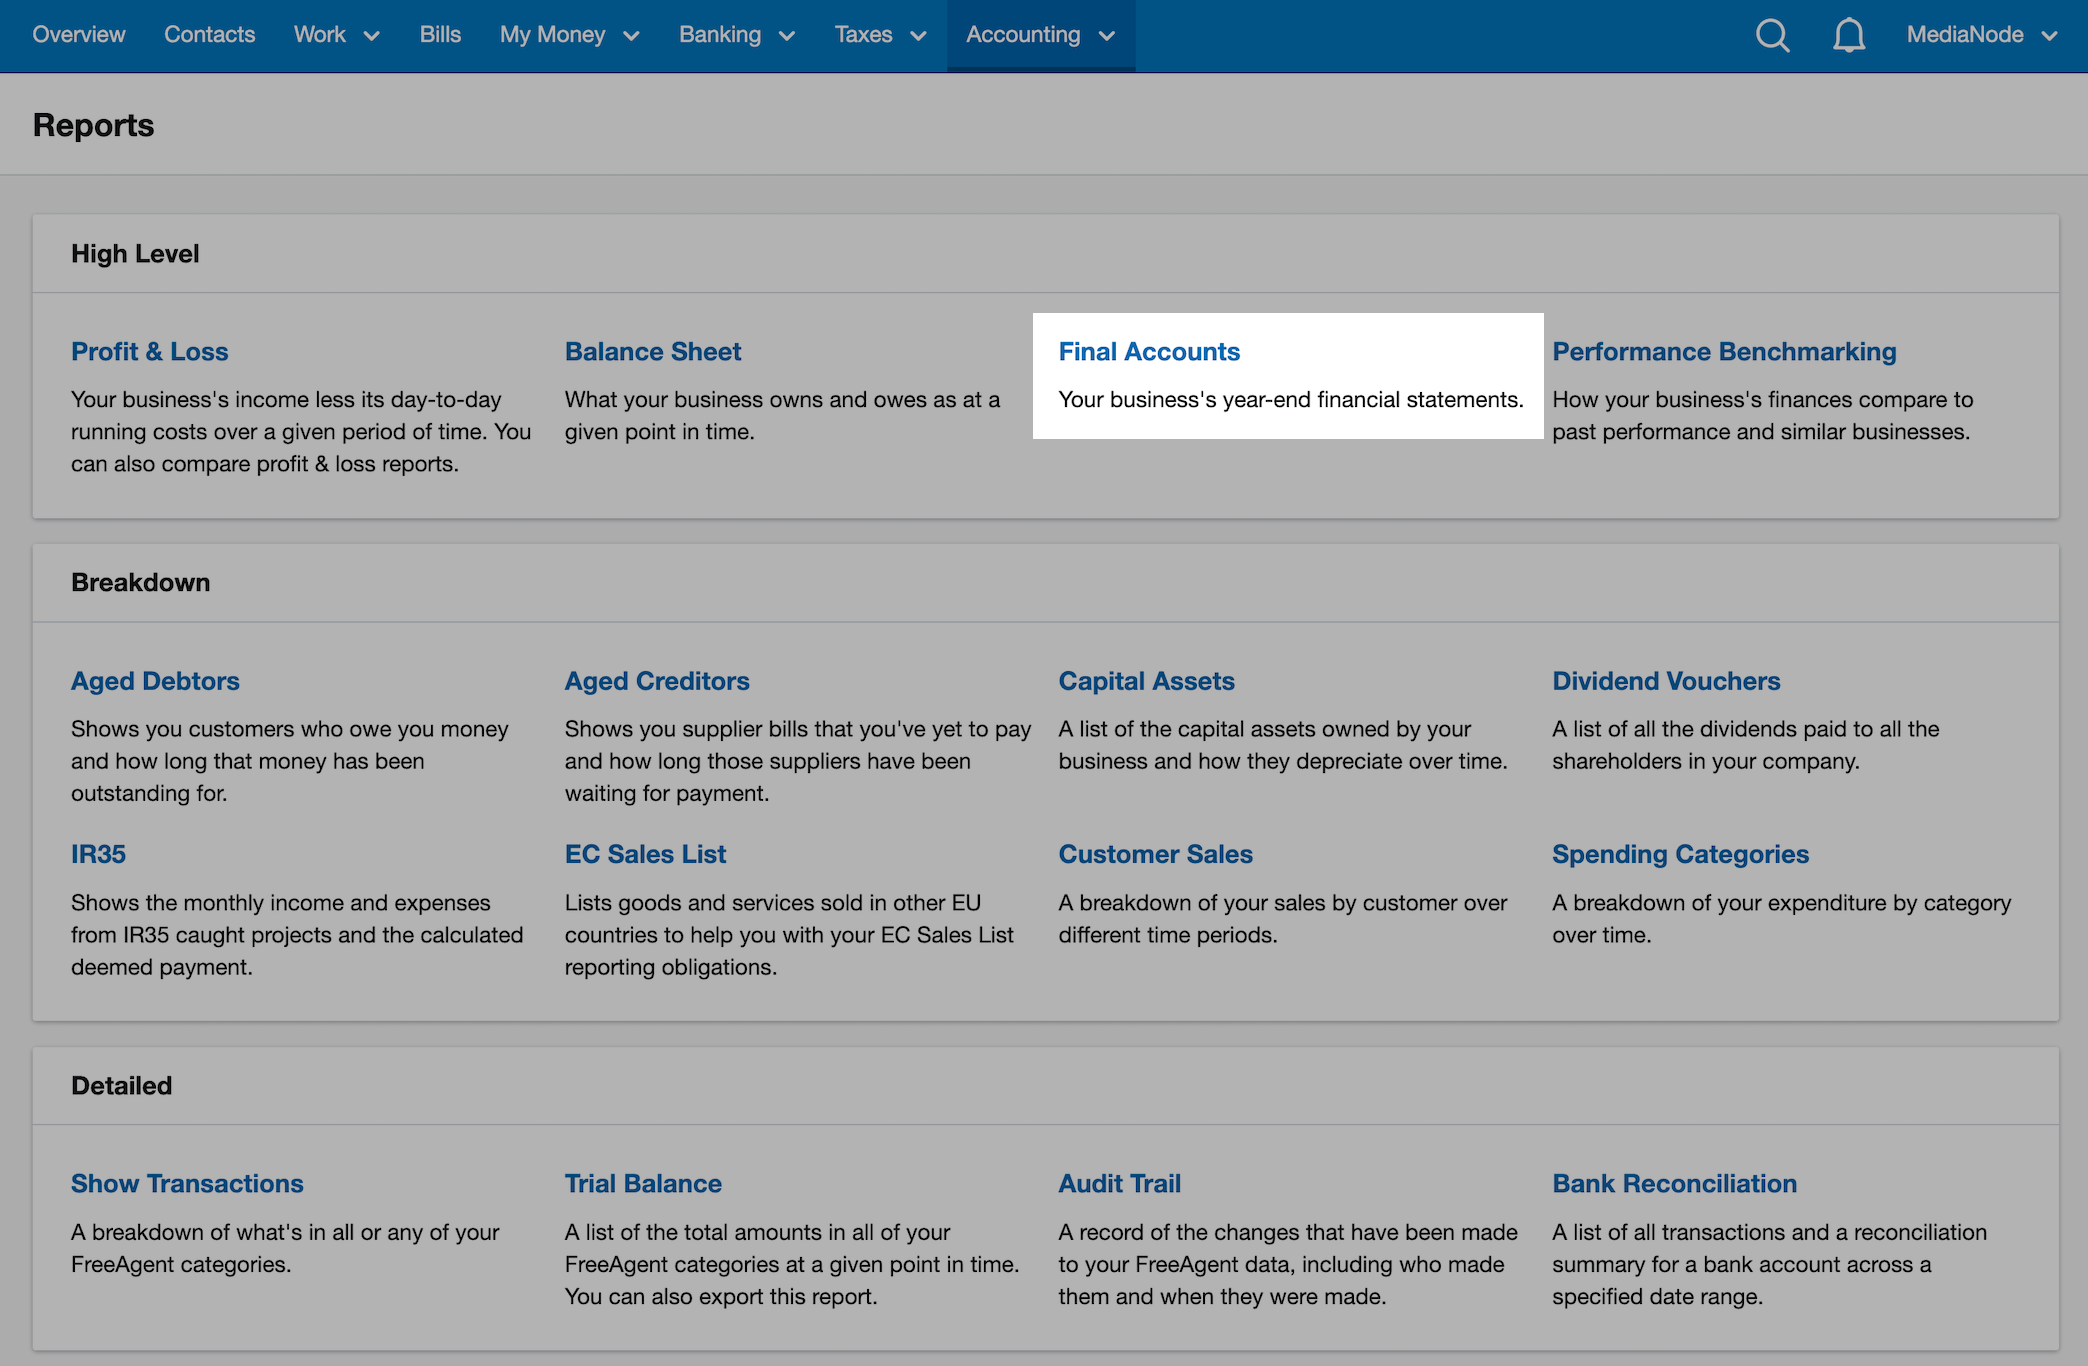2088x1366 pixels.
Task: View the Profit & Loss report
Action: coord(149,351)
